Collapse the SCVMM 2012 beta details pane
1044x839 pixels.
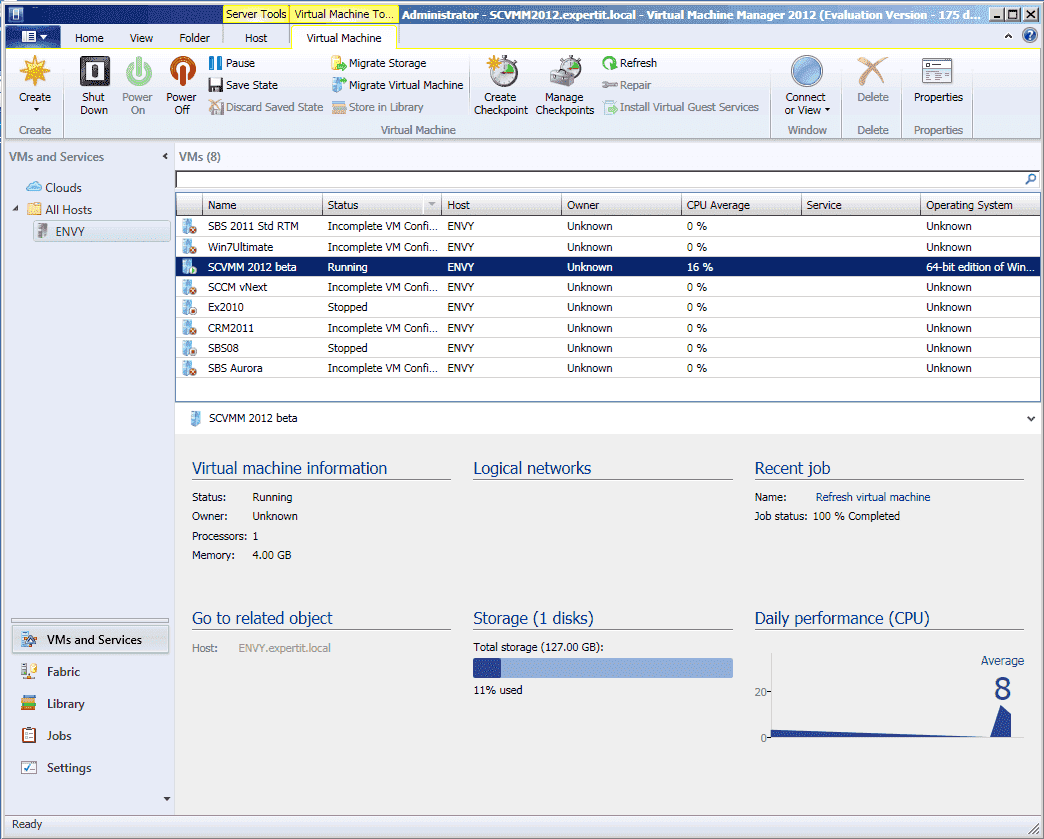(1031, 419)
